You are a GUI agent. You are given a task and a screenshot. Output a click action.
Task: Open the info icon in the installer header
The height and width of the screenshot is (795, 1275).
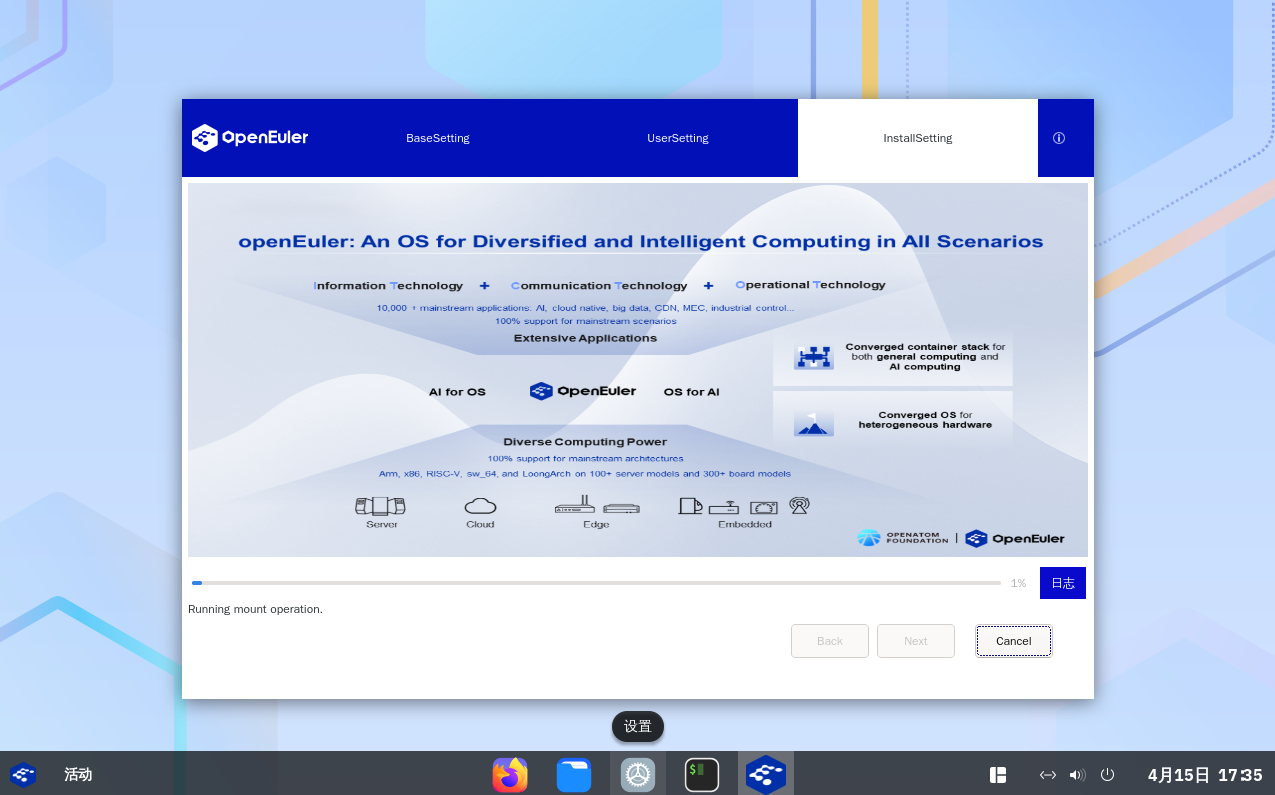pyautogui.click(x=1059, y=138)
